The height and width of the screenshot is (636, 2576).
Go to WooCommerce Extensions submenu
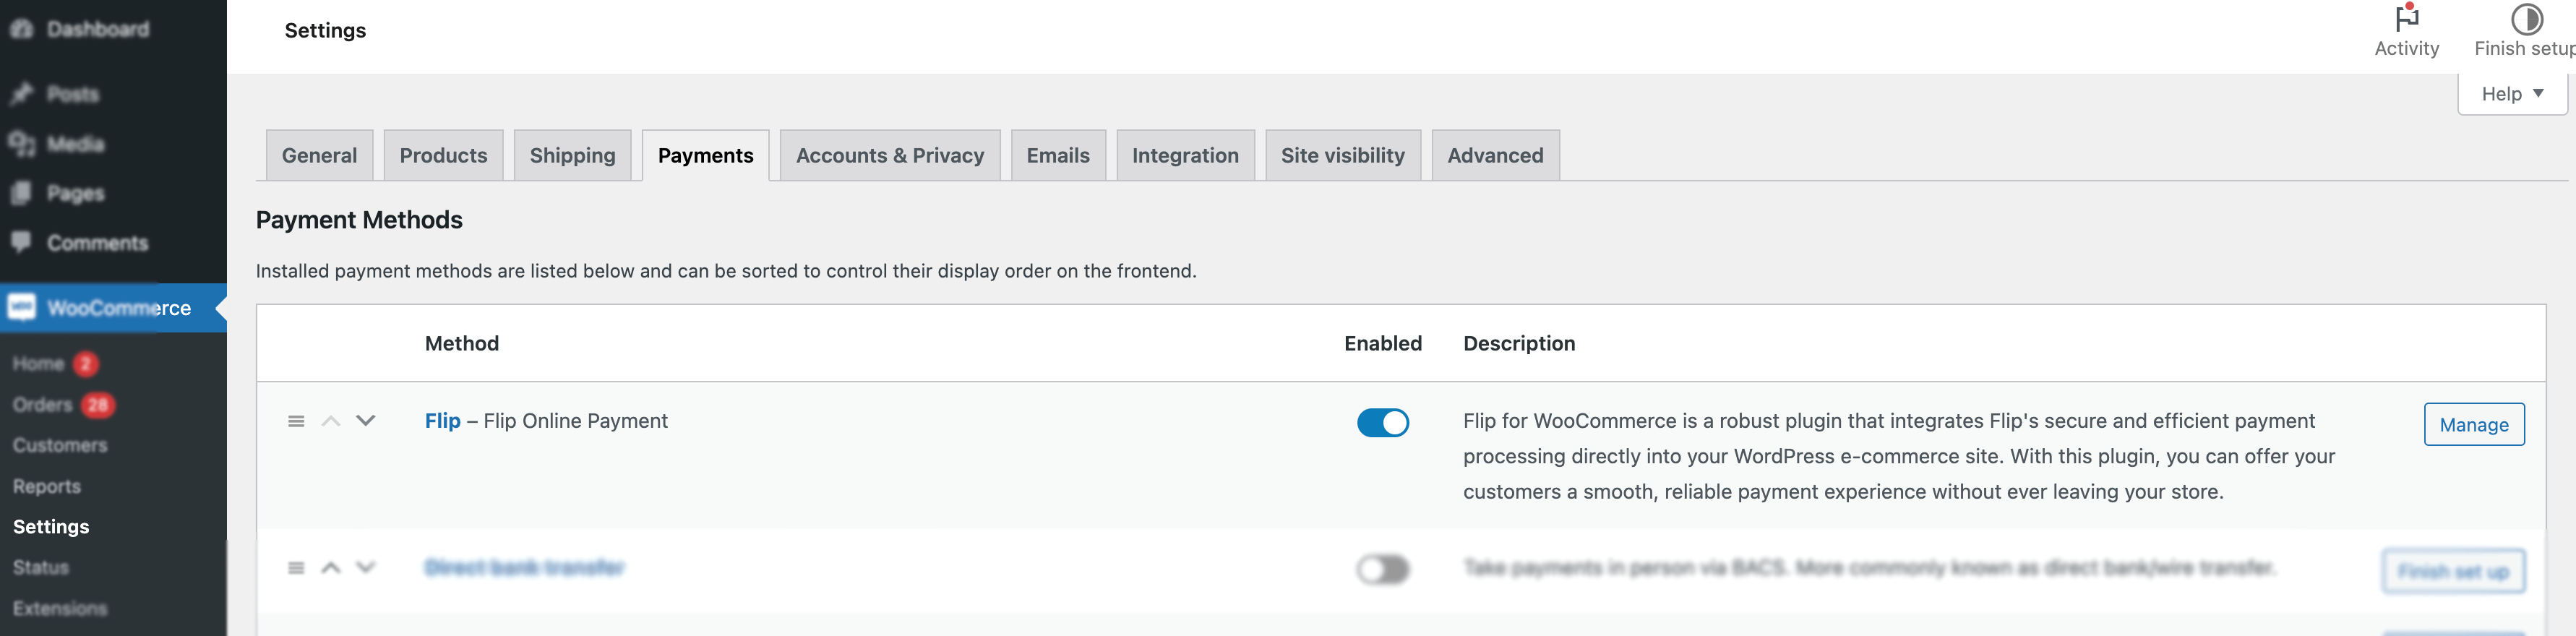pos(60,608)
